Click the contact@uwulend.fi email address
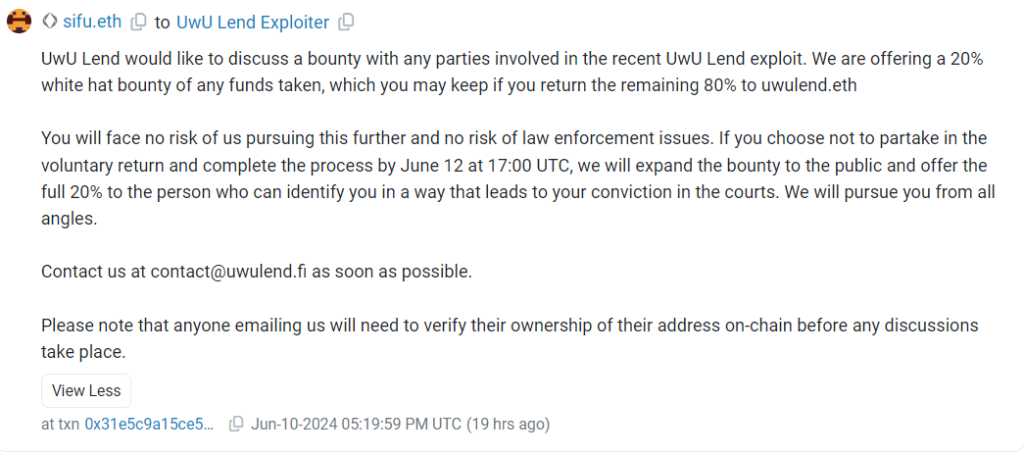The image size is (1024, 455). point(228,271)
